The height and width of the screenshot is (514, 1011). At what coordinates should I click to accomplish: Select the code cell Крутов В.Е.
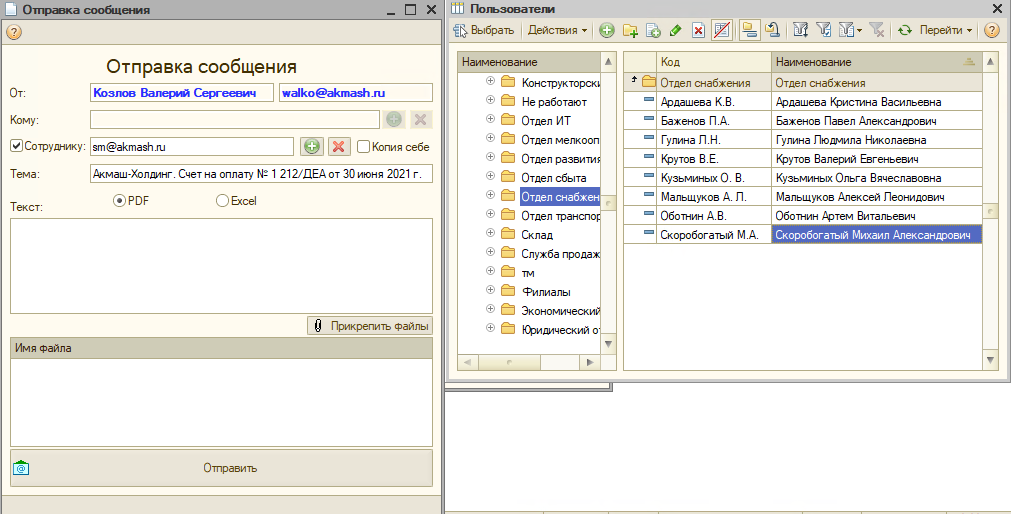tap(714, 159)
